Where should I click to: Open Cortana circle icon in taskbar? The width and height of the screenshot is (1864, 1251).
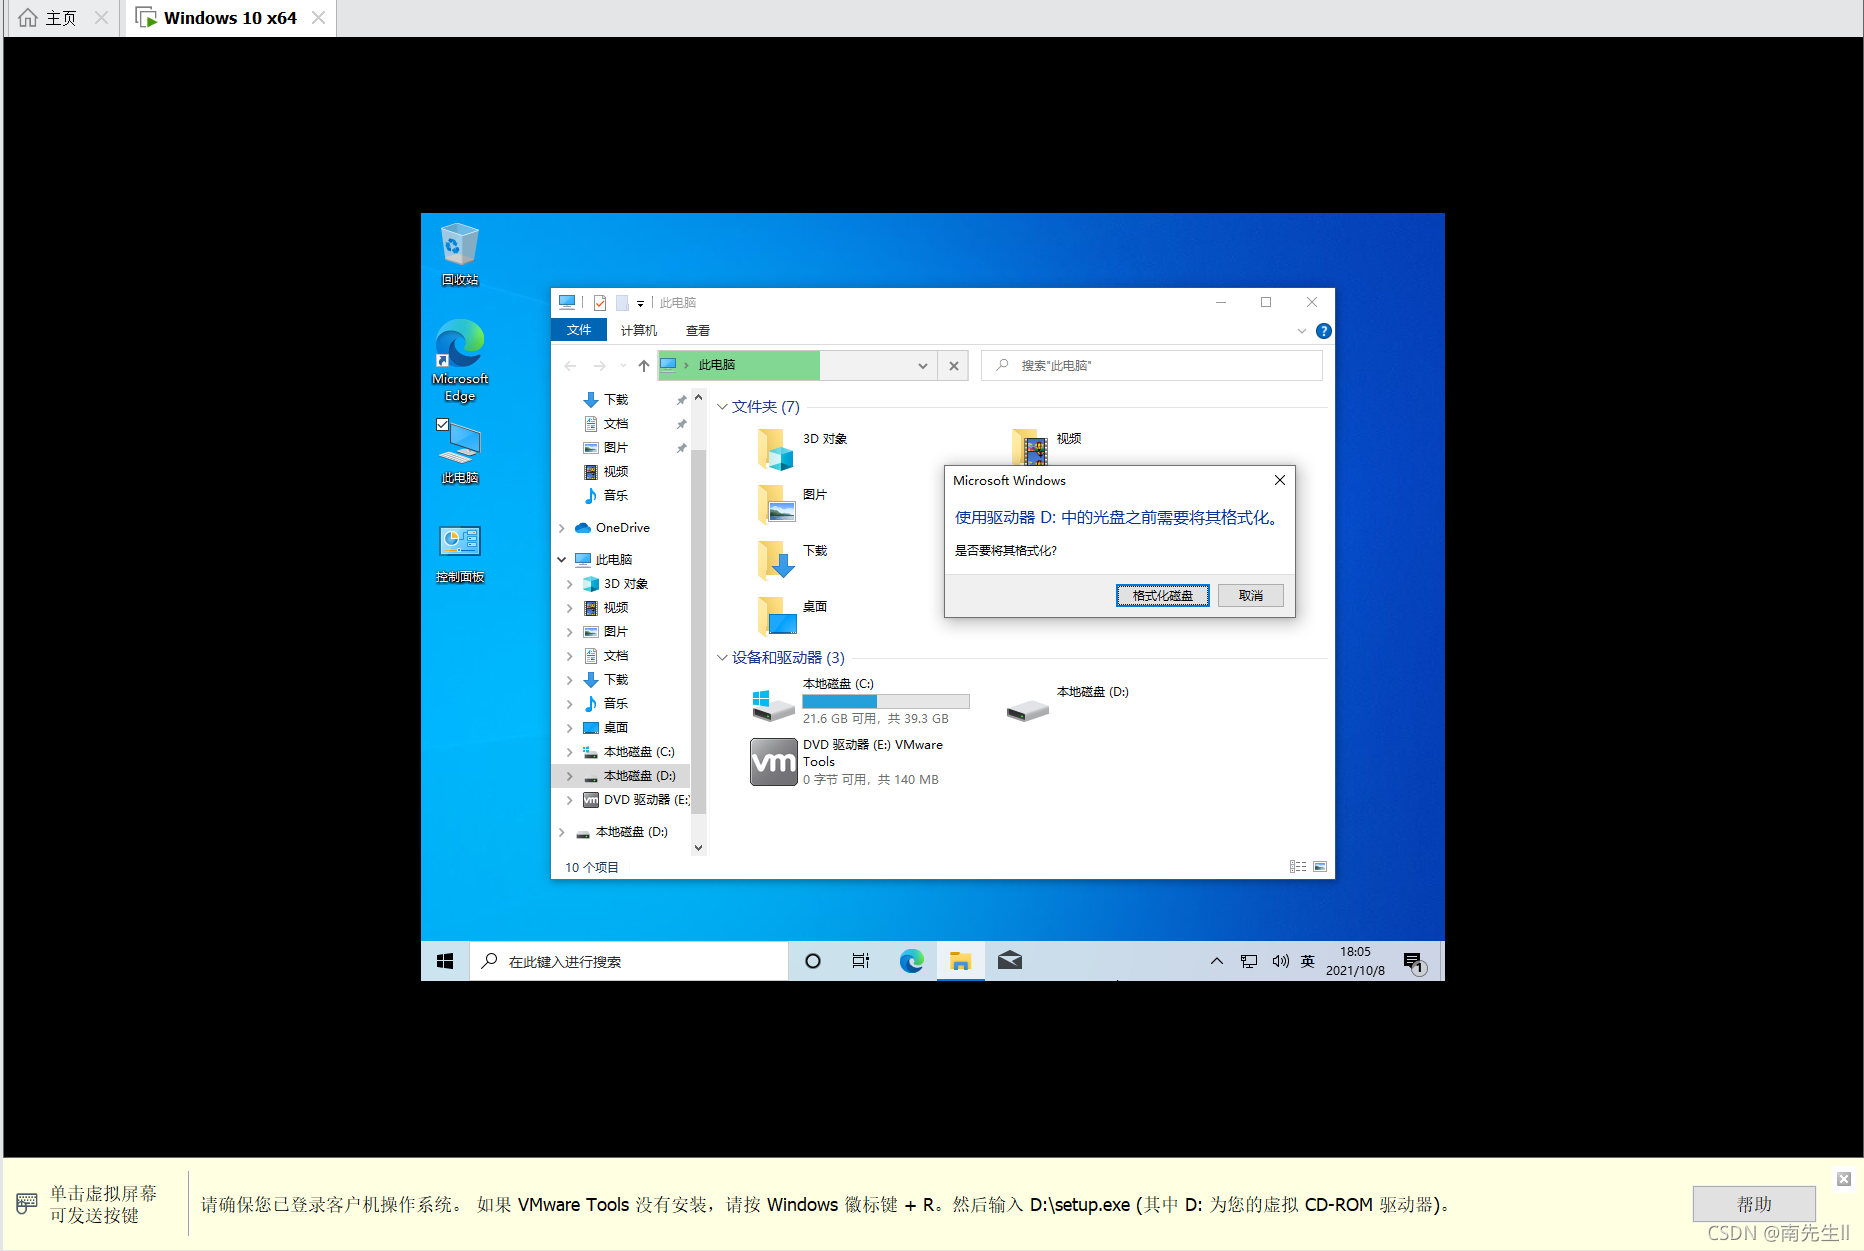tap(813, 961)
